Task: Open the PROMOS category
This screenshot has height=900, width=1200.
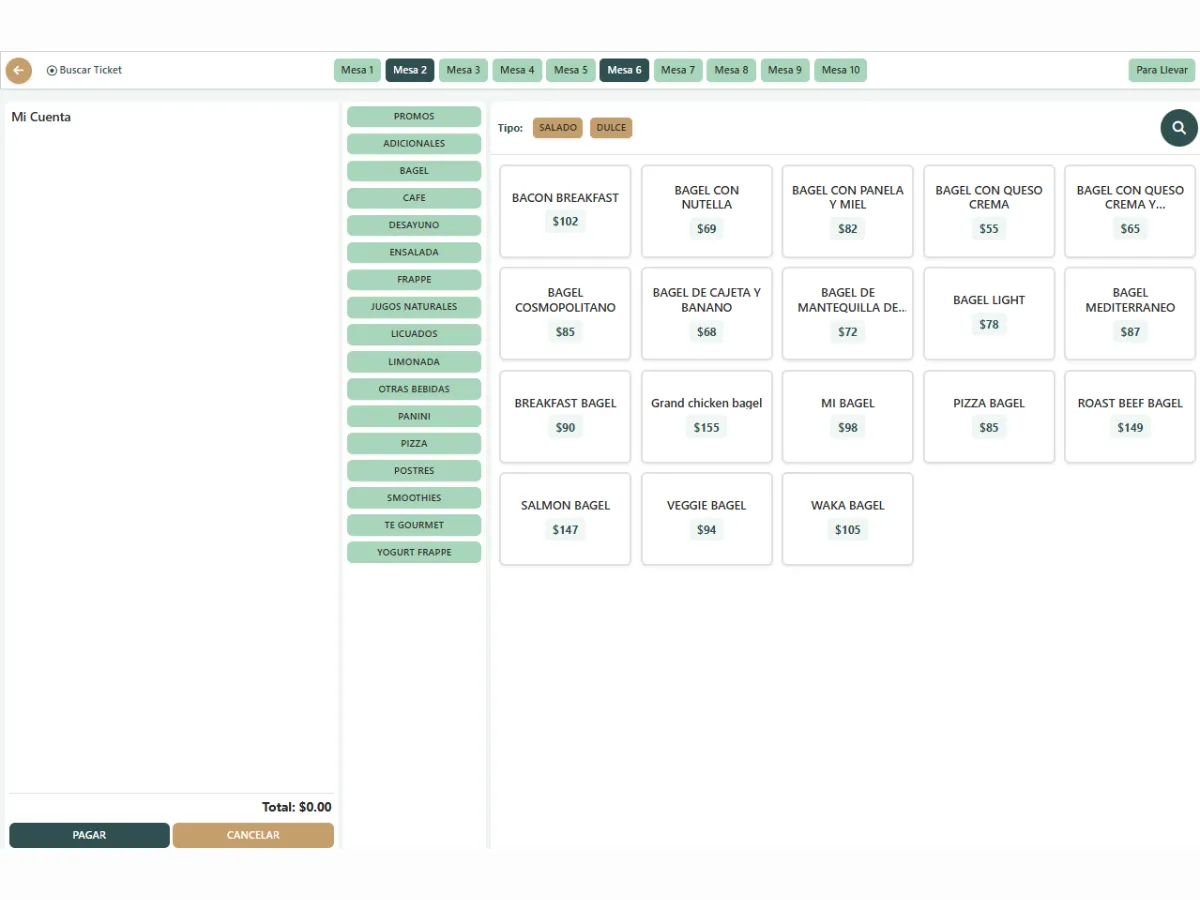Action: 414,117
